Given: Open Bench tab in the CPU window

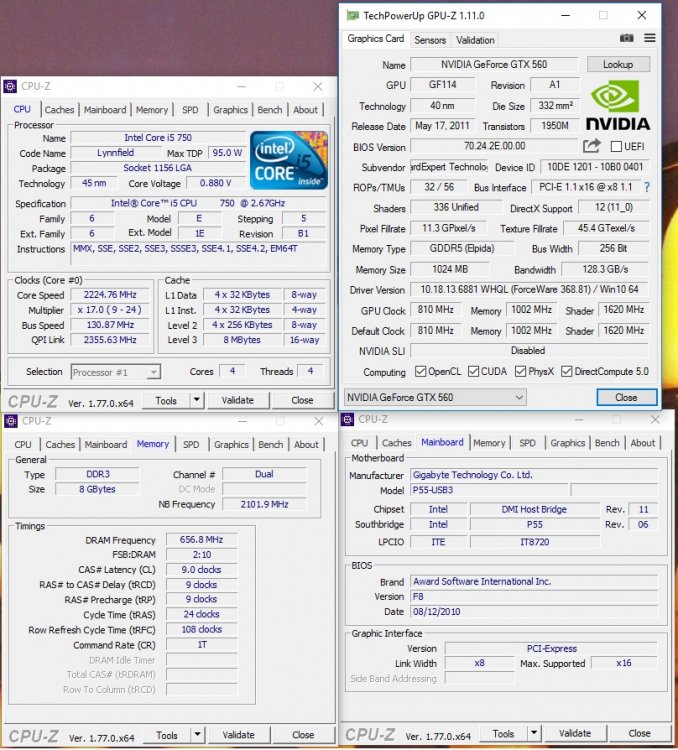Looking at the screenshot, I should [x=270, y=110].
